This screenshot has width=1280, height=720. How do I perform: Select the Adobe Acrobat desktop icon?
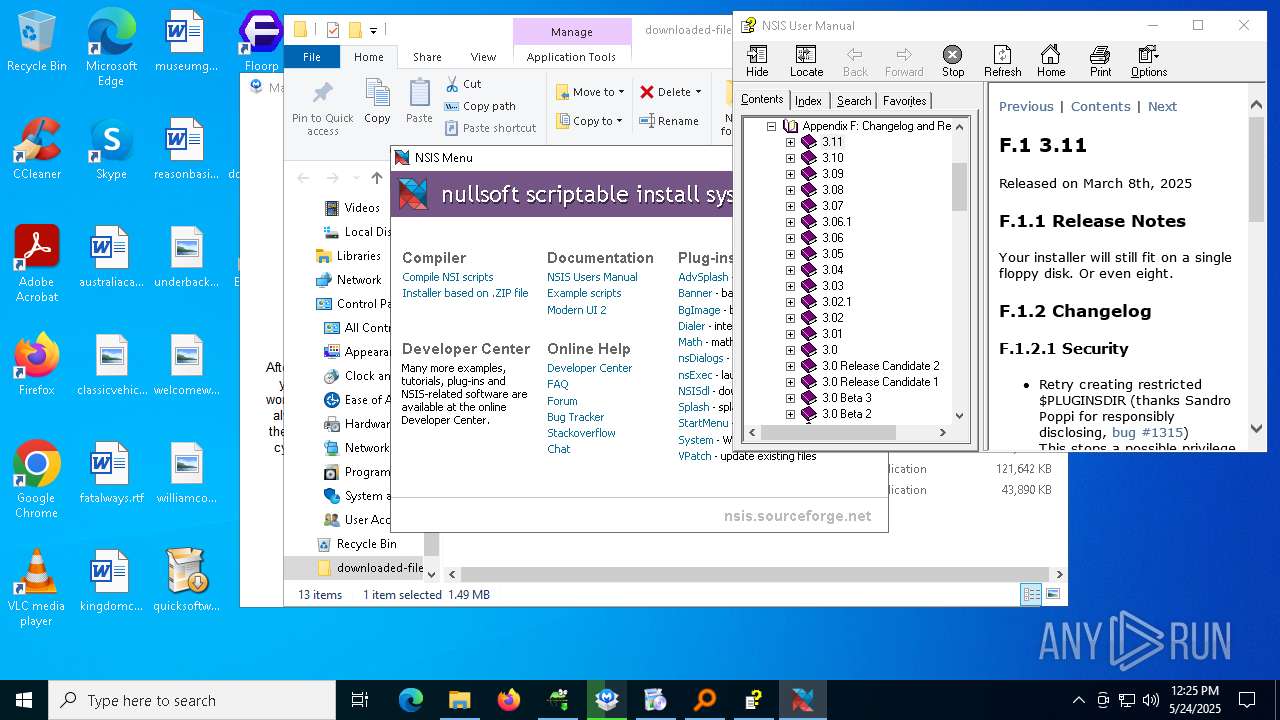(37, 264)
